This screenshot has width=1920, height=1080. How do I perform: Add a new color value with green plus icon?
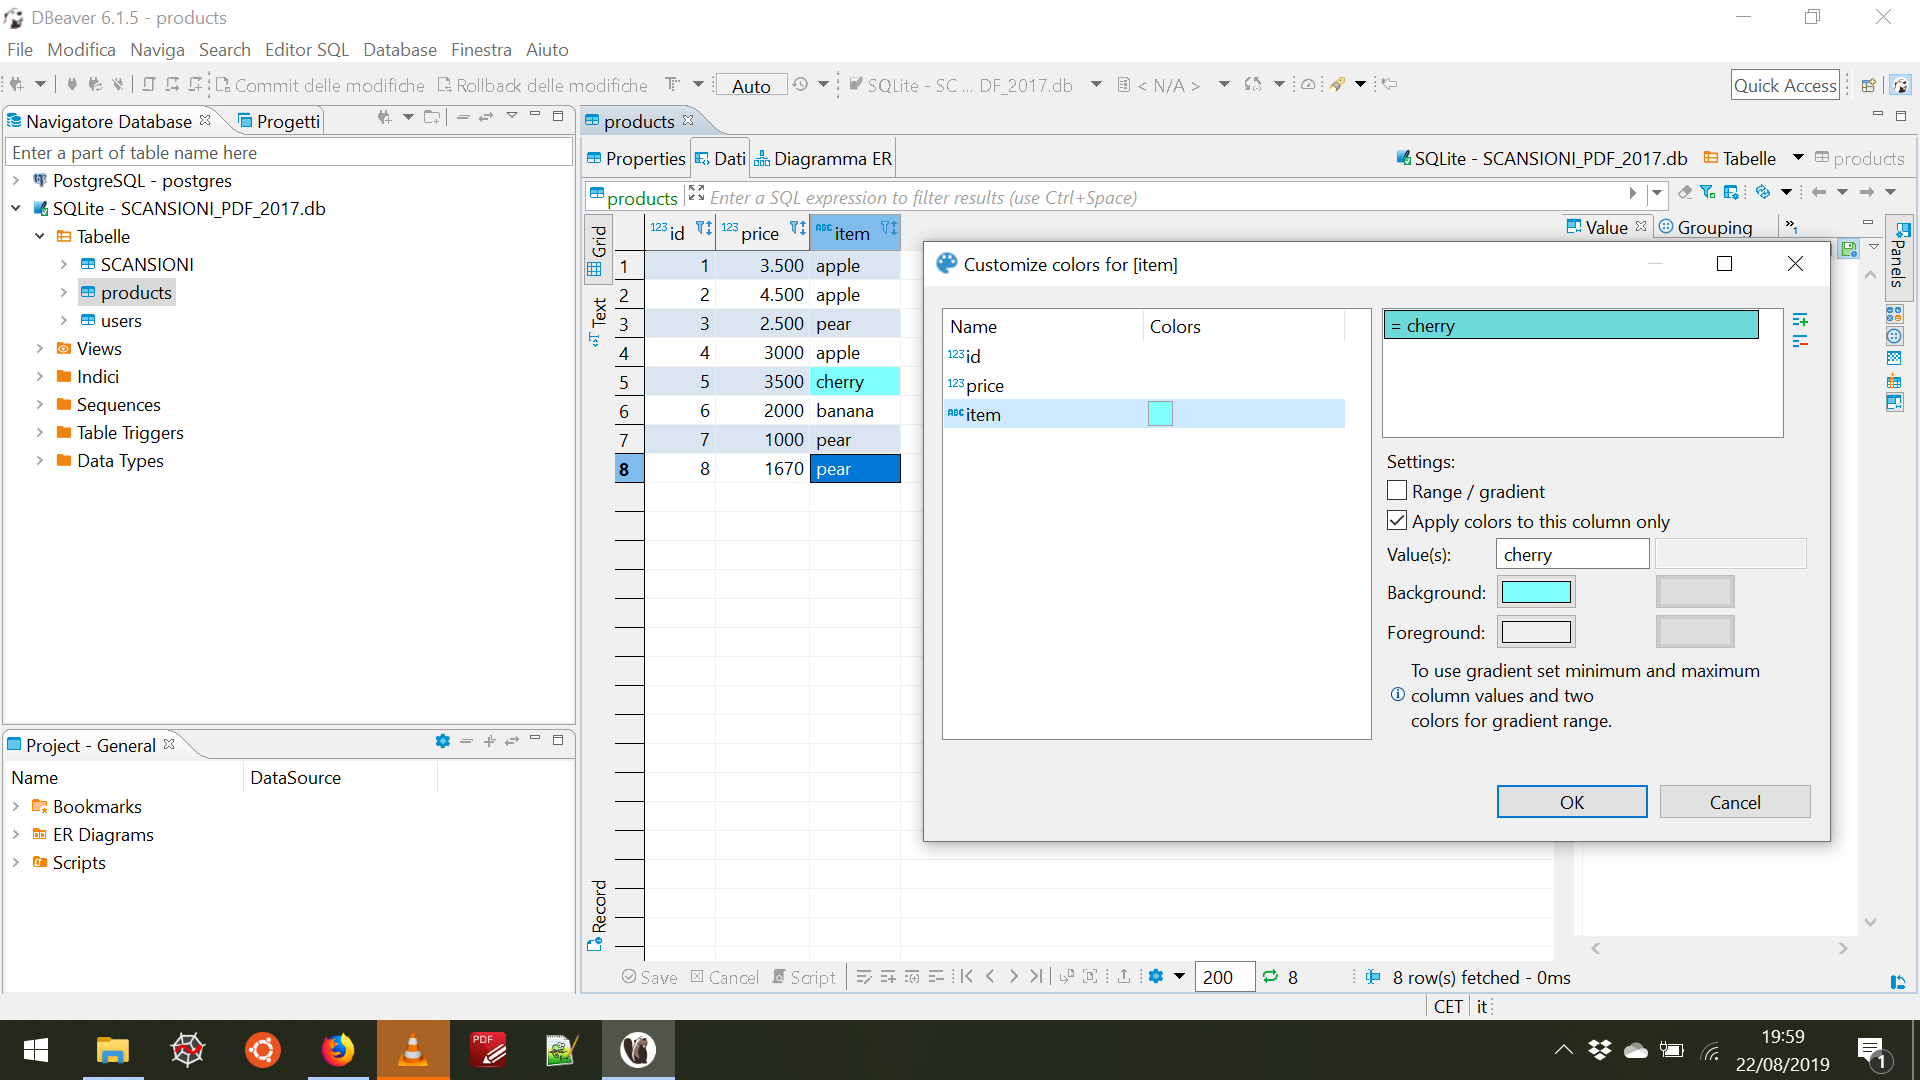1801,321
